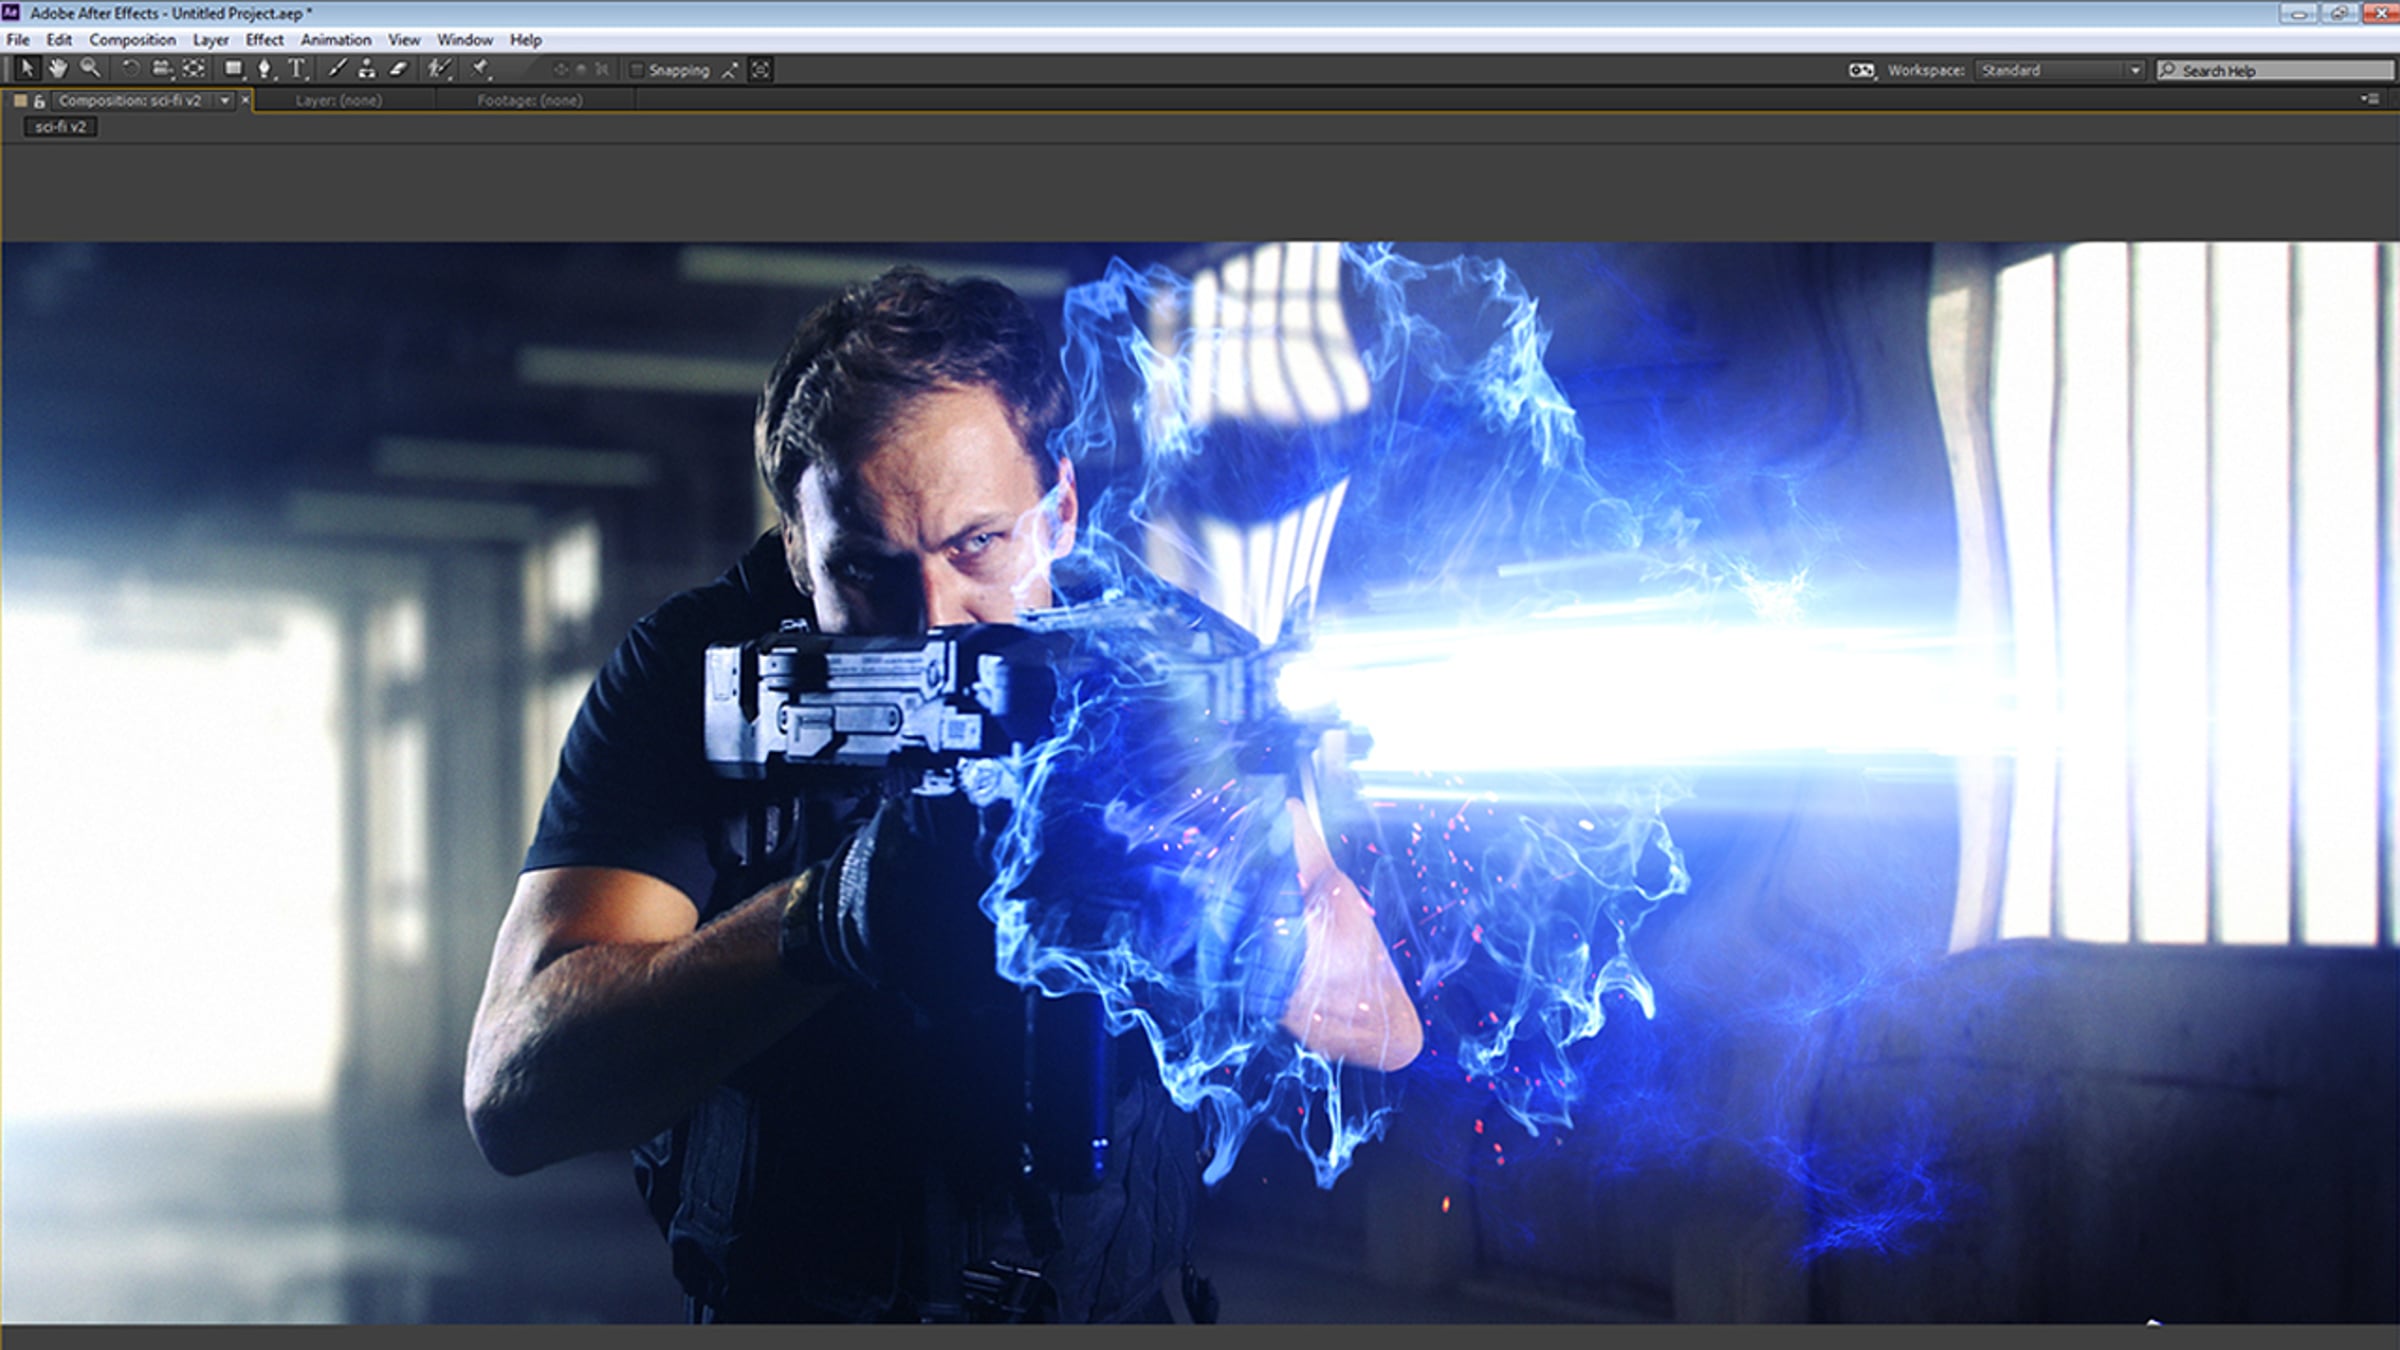Select the Puppet Pin tool
Viewport: 2400px width, 1350px height.
[481, 69]
